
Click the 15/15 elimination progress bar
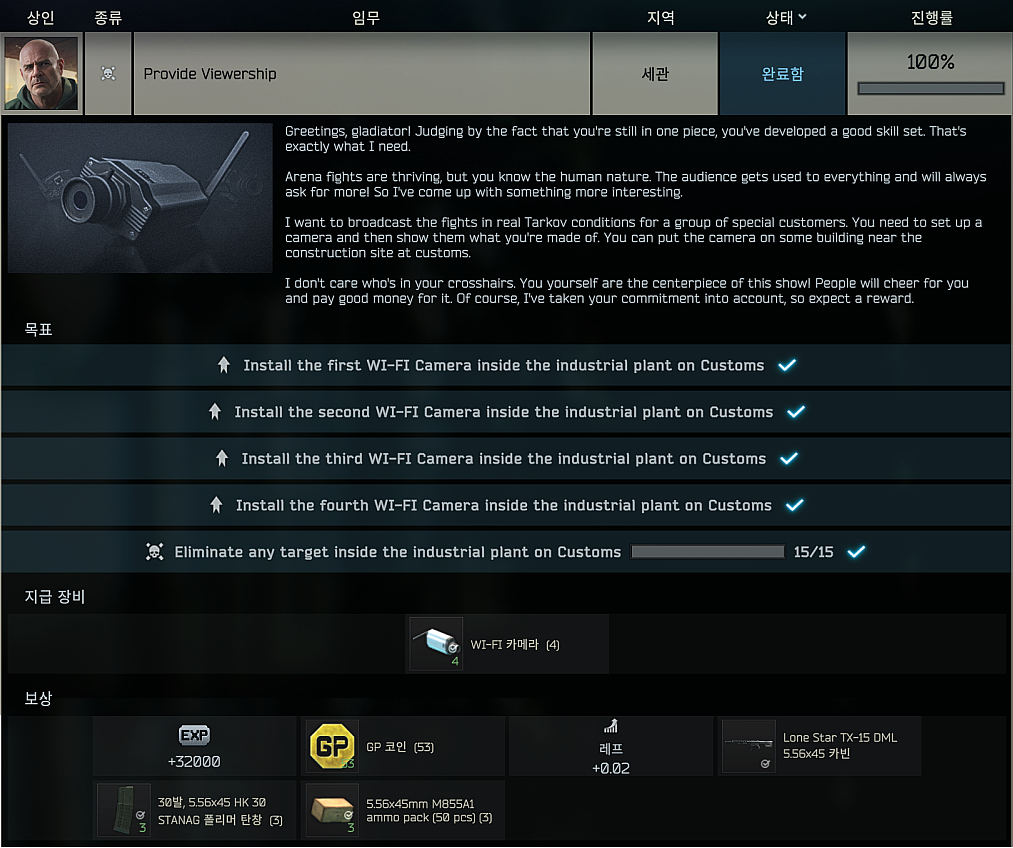(707, 552)
